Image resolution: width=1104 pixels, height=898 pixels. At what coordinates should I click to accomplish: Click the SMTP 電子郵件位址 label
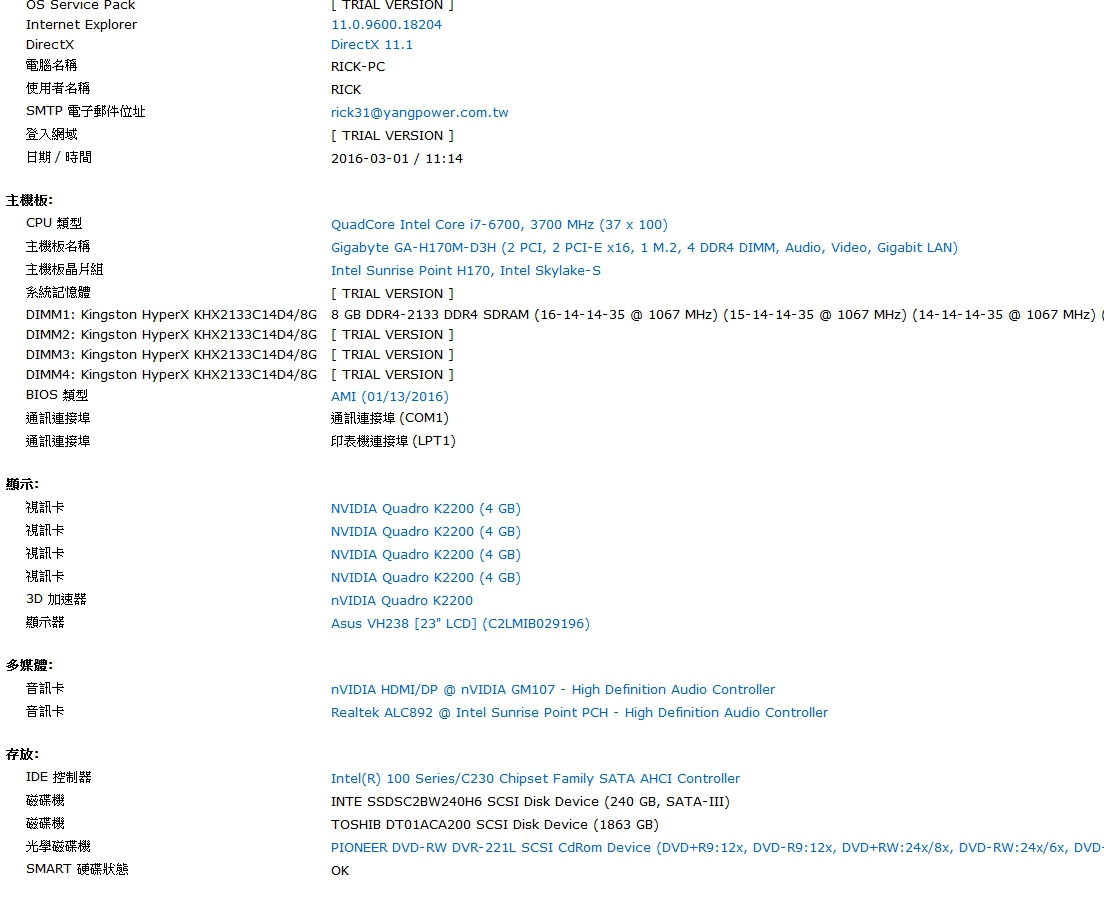click(x=85, y=111)
